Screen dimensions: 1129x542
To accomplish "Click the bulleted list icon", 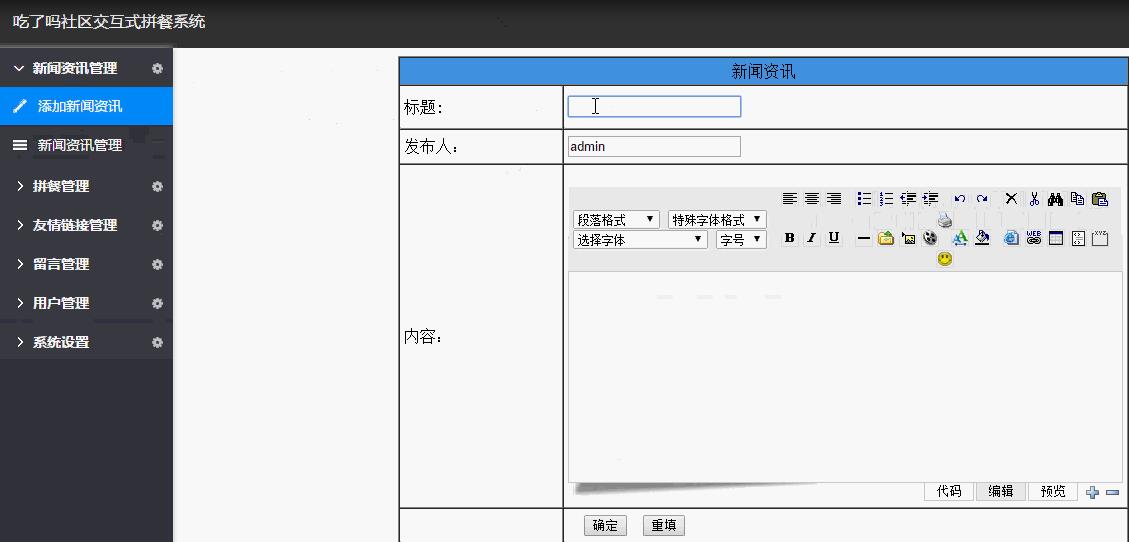I will [865, 199].
